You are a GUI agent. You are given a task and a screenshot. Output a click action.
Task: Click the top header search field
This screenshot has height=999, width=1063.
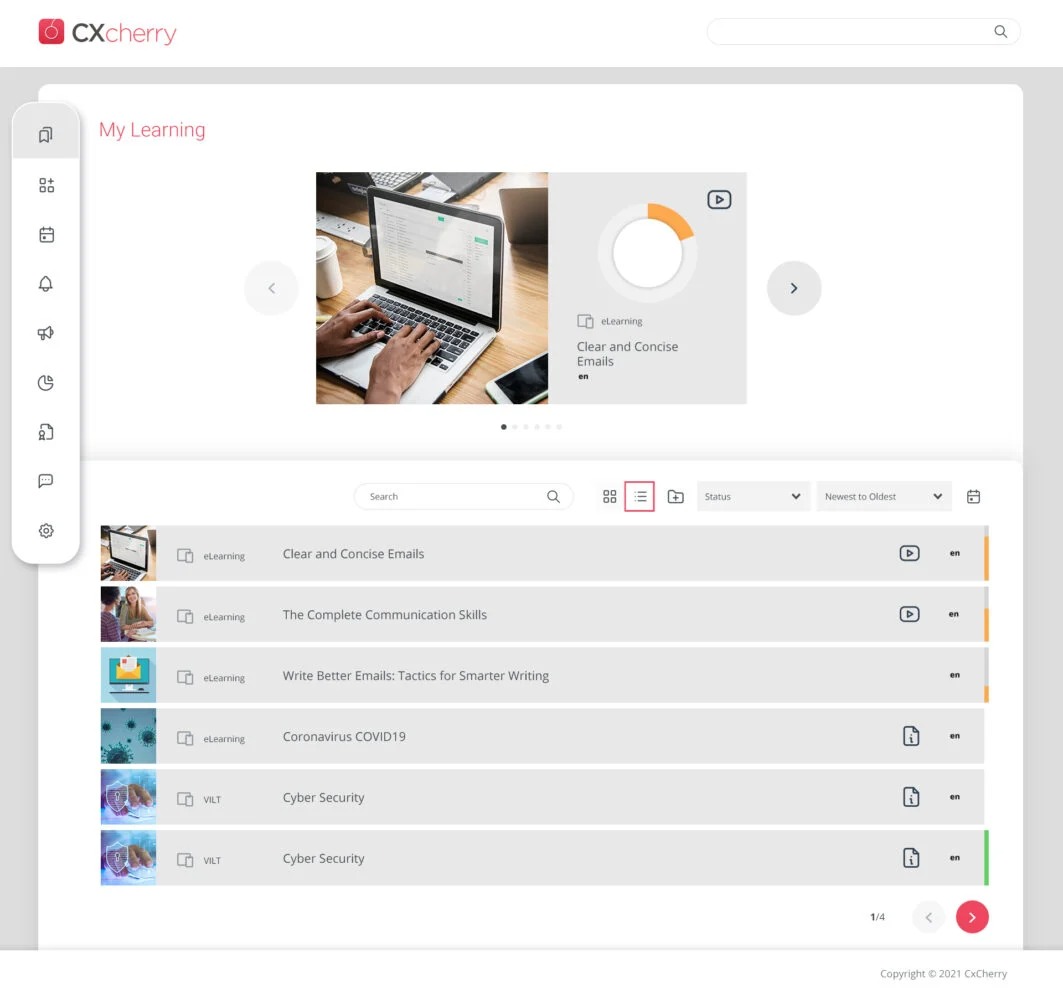pyautogui.click(x=863, y=31)
